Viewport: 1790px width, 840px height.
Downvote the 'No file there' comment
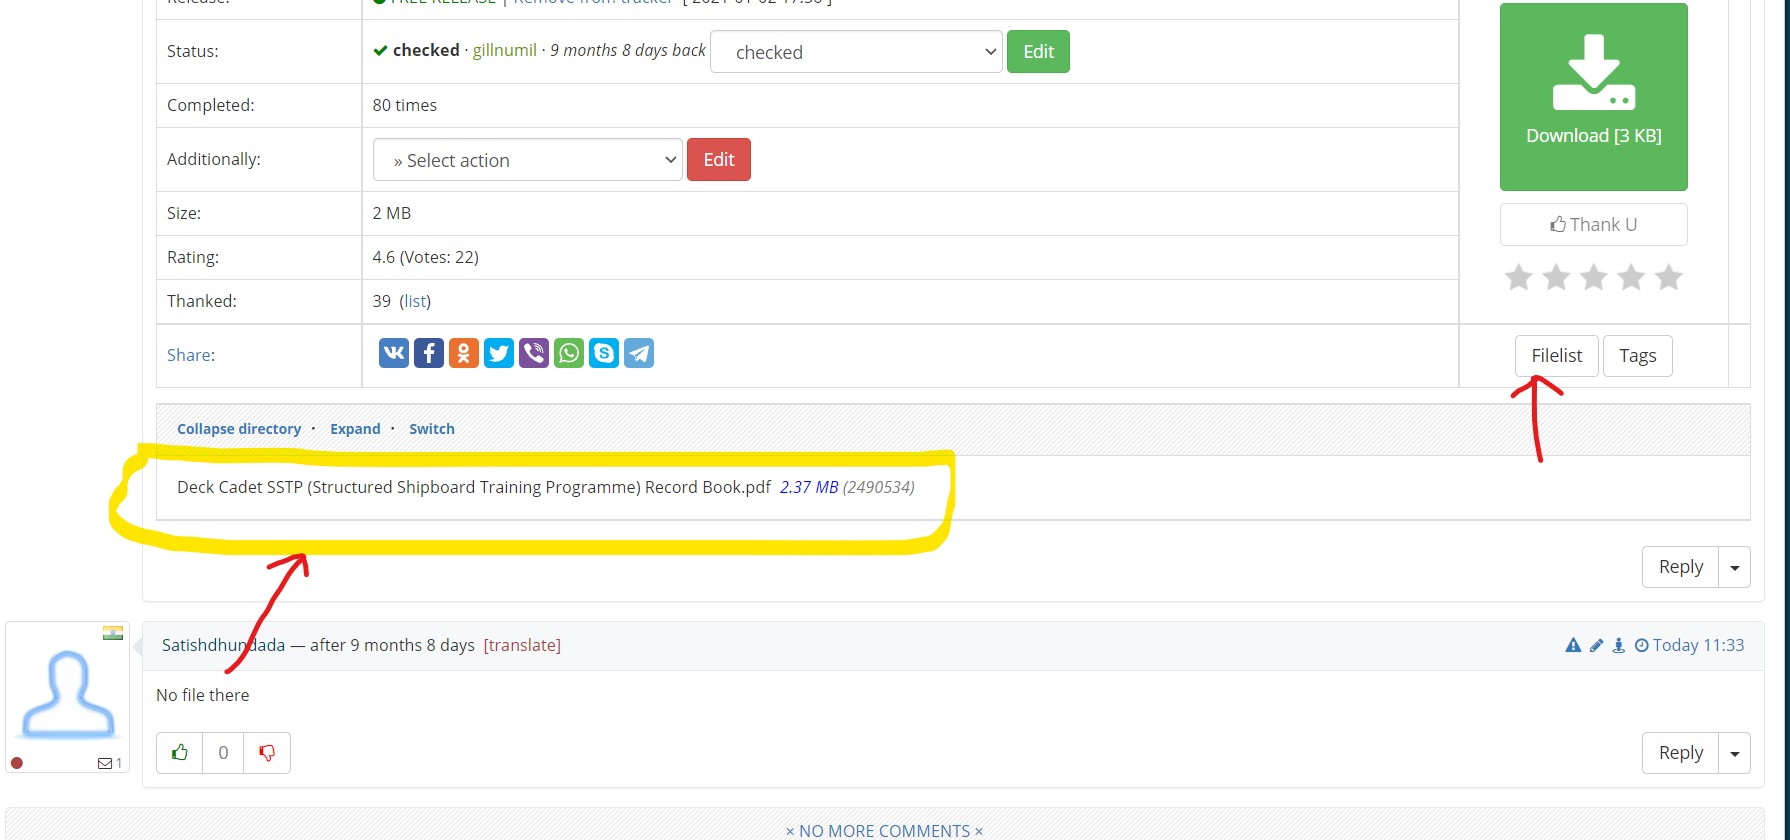(267, 753)
